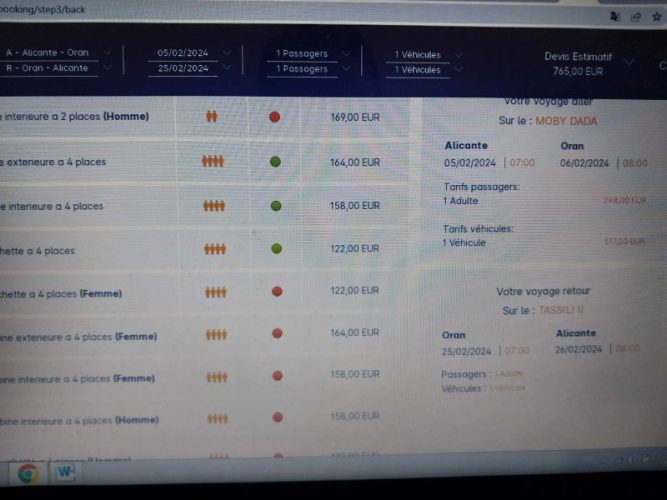Screen dimensions: 667x500
Task: Expand the outbound 1 Véhicules dropdown
Action: tap(459, 55)
